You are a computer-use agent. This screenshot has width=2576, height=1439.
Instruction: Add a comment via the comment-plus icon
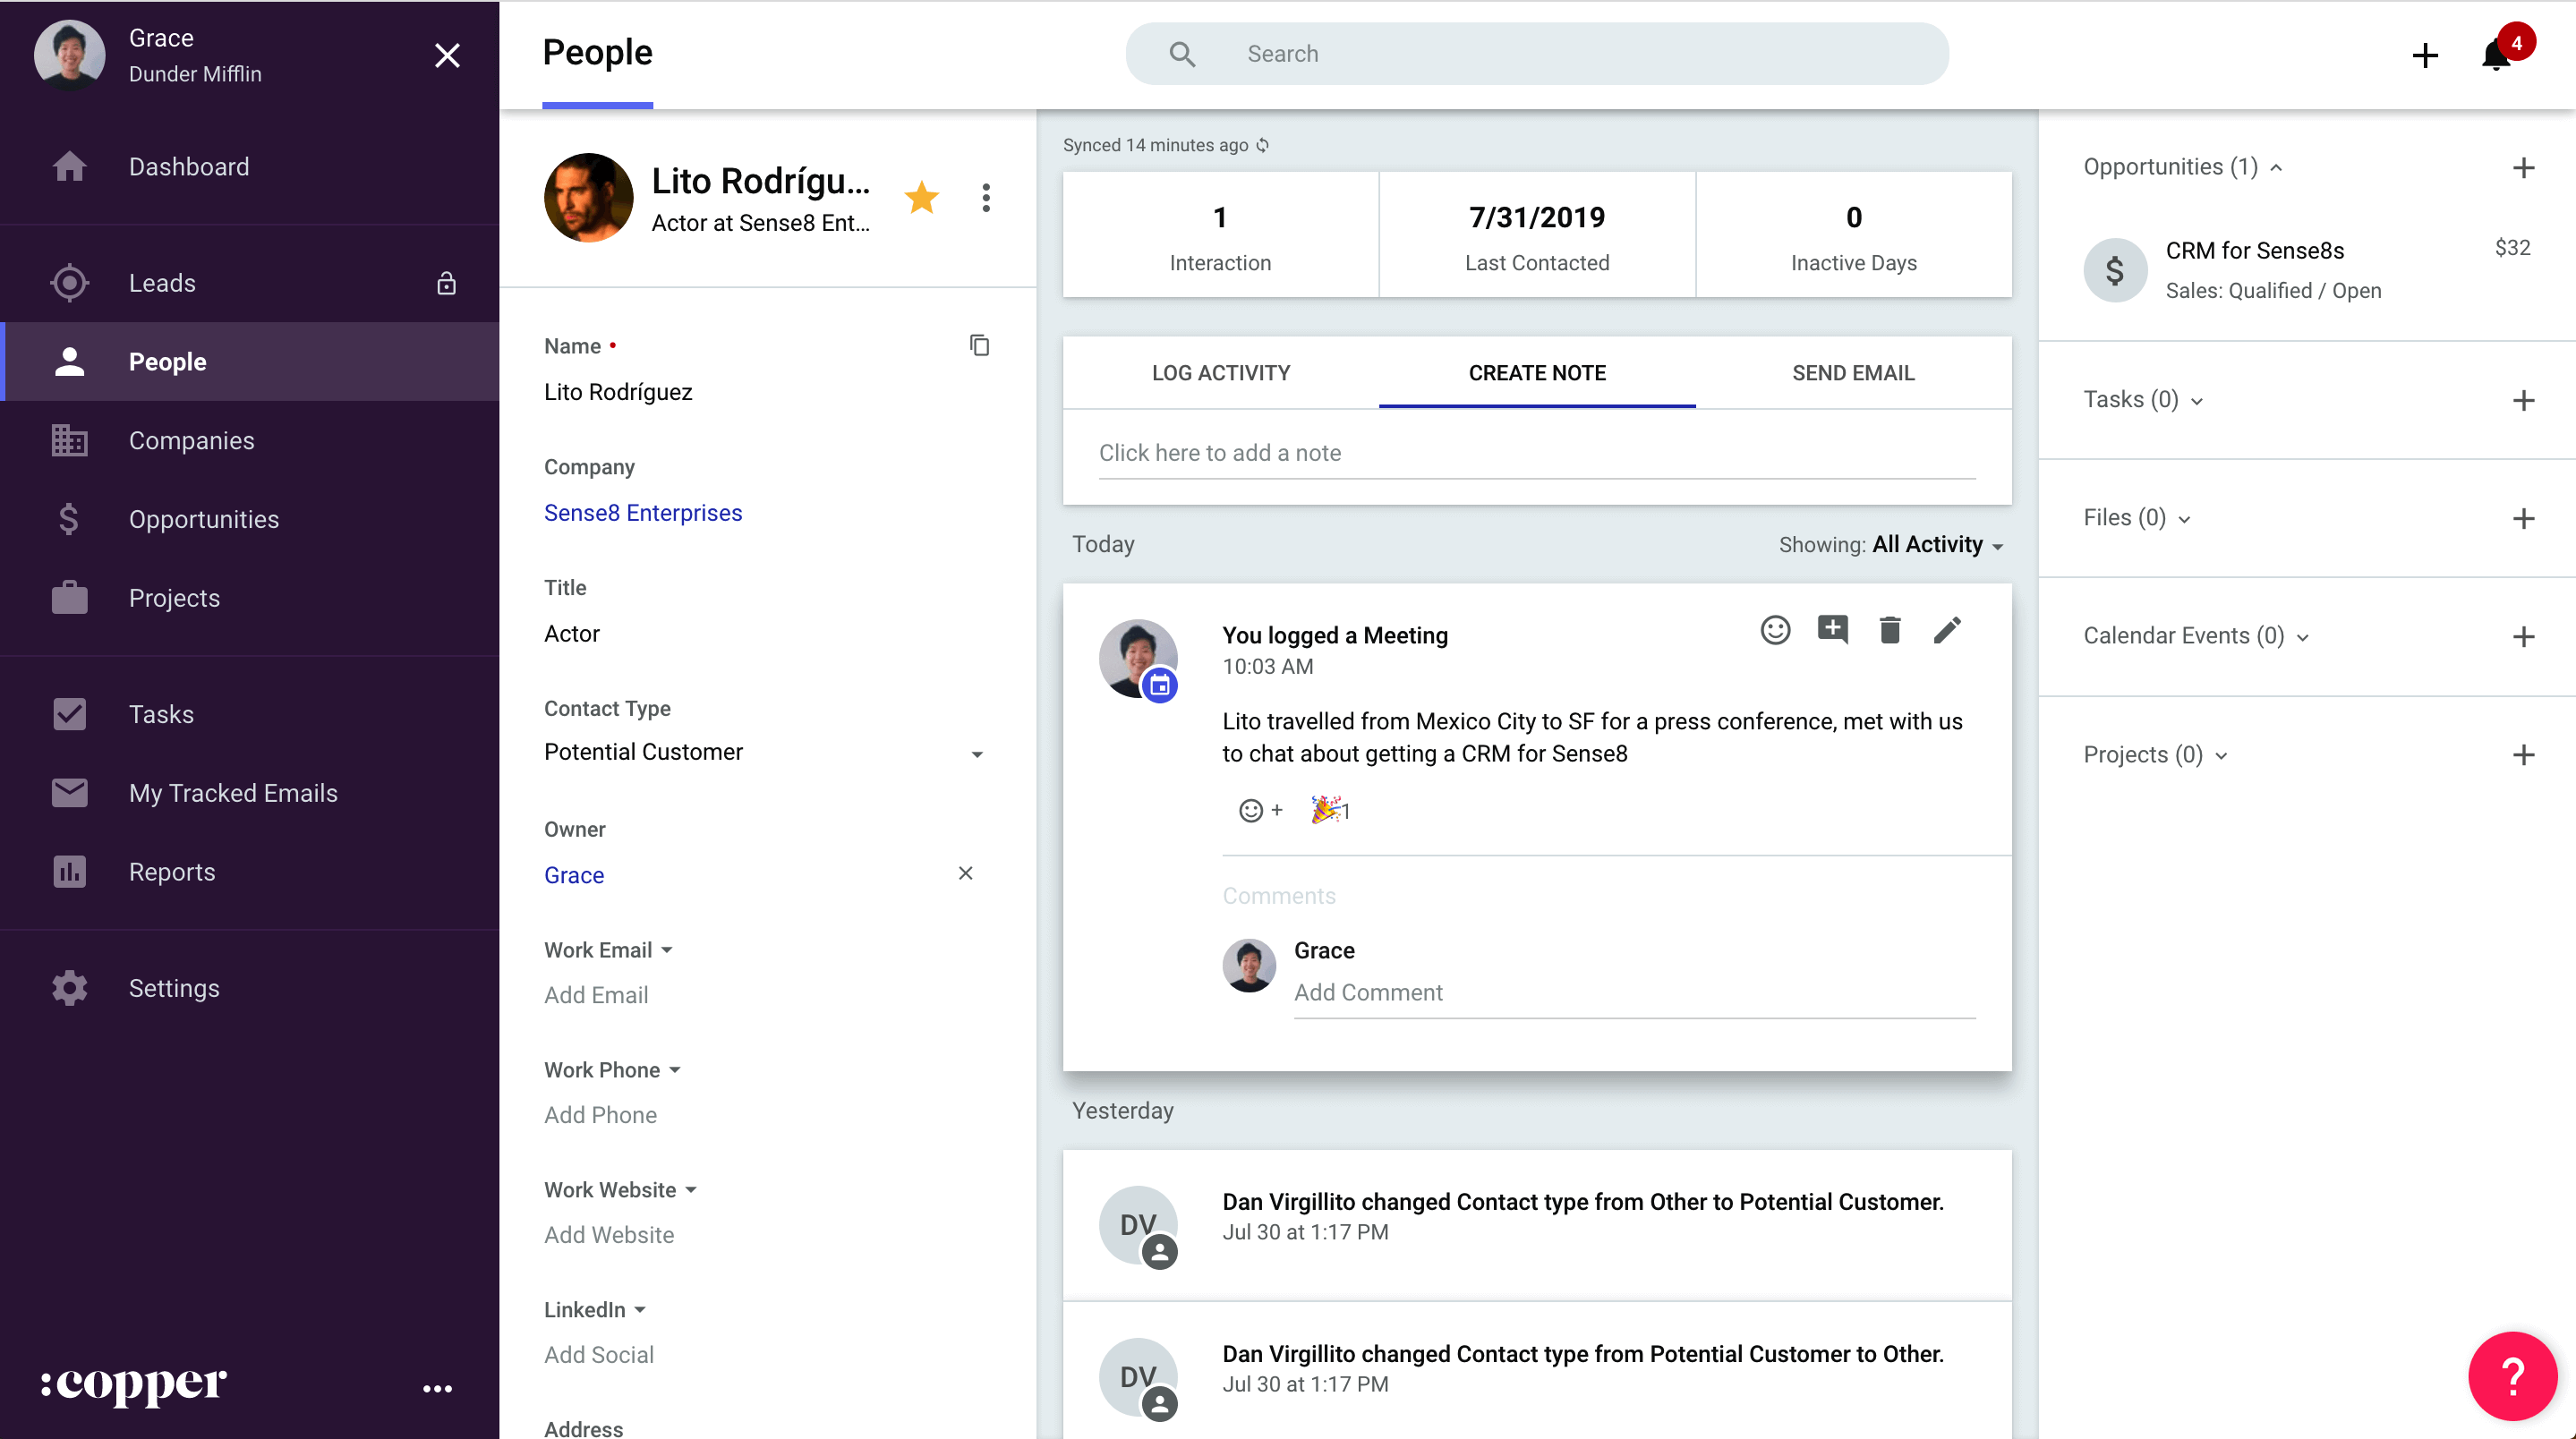point(1832,629)
